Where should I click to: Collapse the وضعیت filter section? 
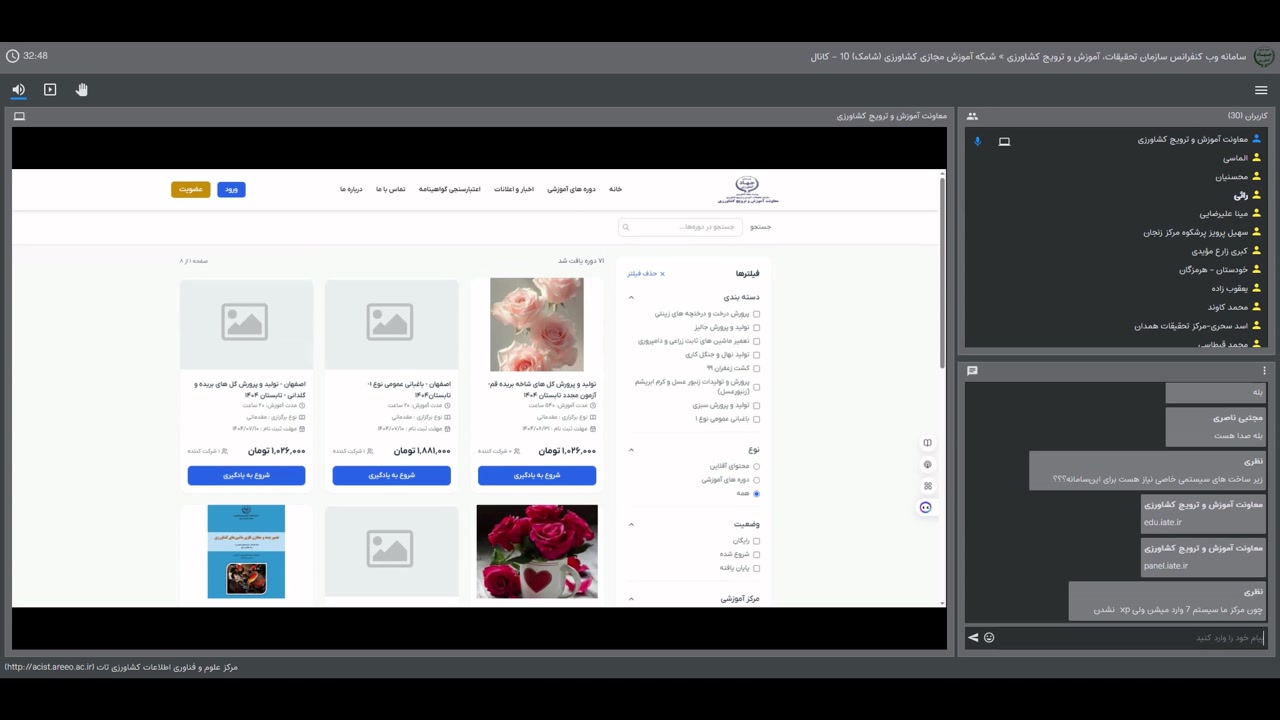[x=631, y=524]
